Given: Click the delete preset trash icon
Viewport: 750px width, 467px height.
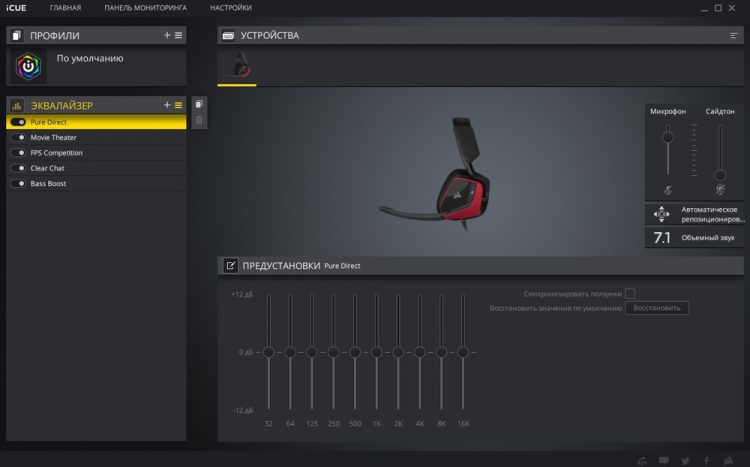Looking at the screenshot, I should pyautogui.click(x=199, y=120).
